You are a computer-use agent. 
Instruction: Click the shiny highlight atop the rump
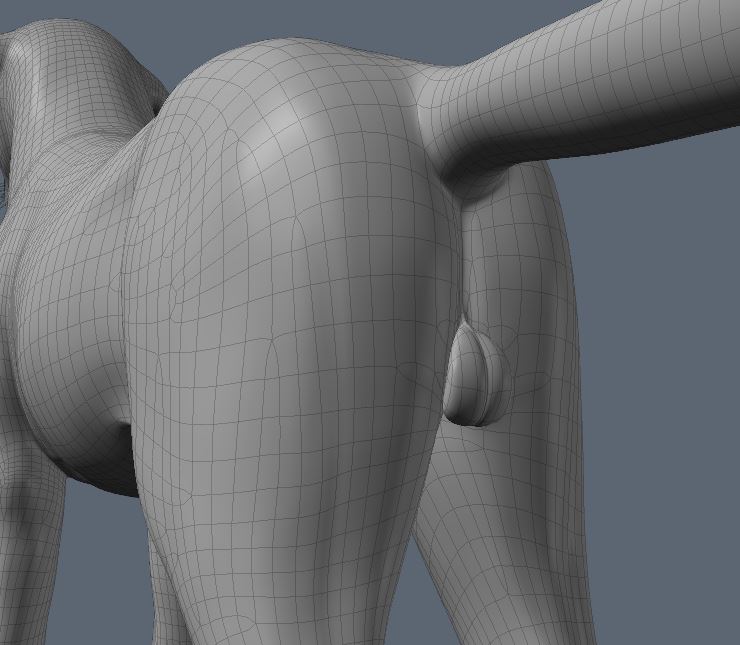pyautogui.click(x=290, y=110)
